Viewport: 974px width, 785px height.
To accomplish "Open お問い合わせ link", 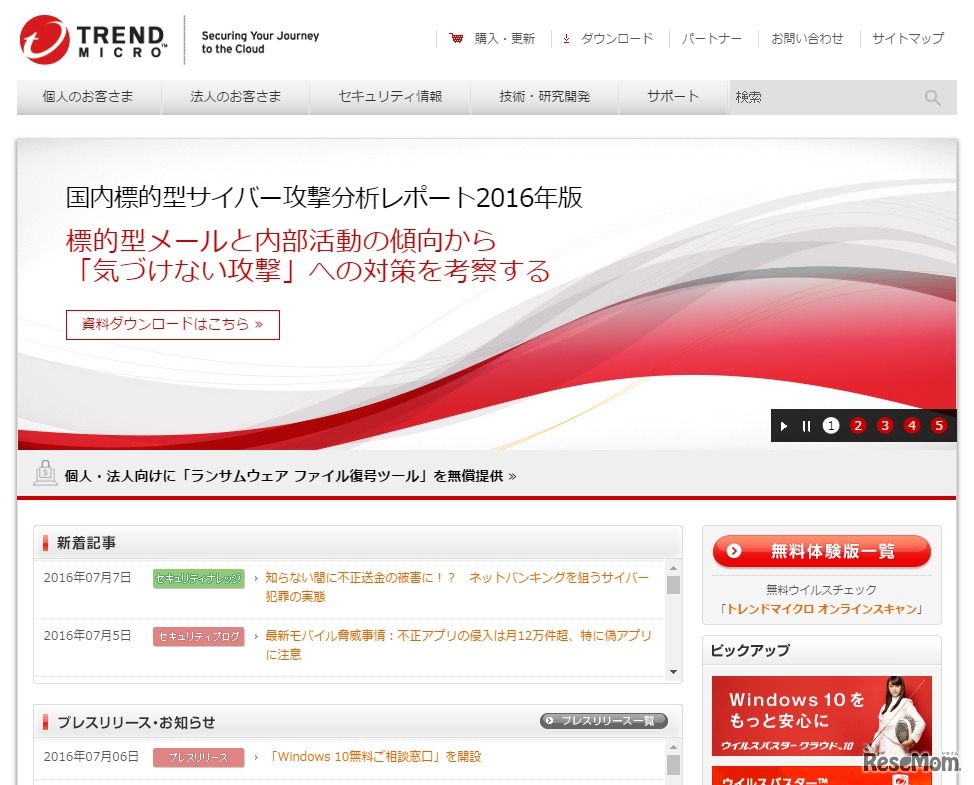I will 807,39.
